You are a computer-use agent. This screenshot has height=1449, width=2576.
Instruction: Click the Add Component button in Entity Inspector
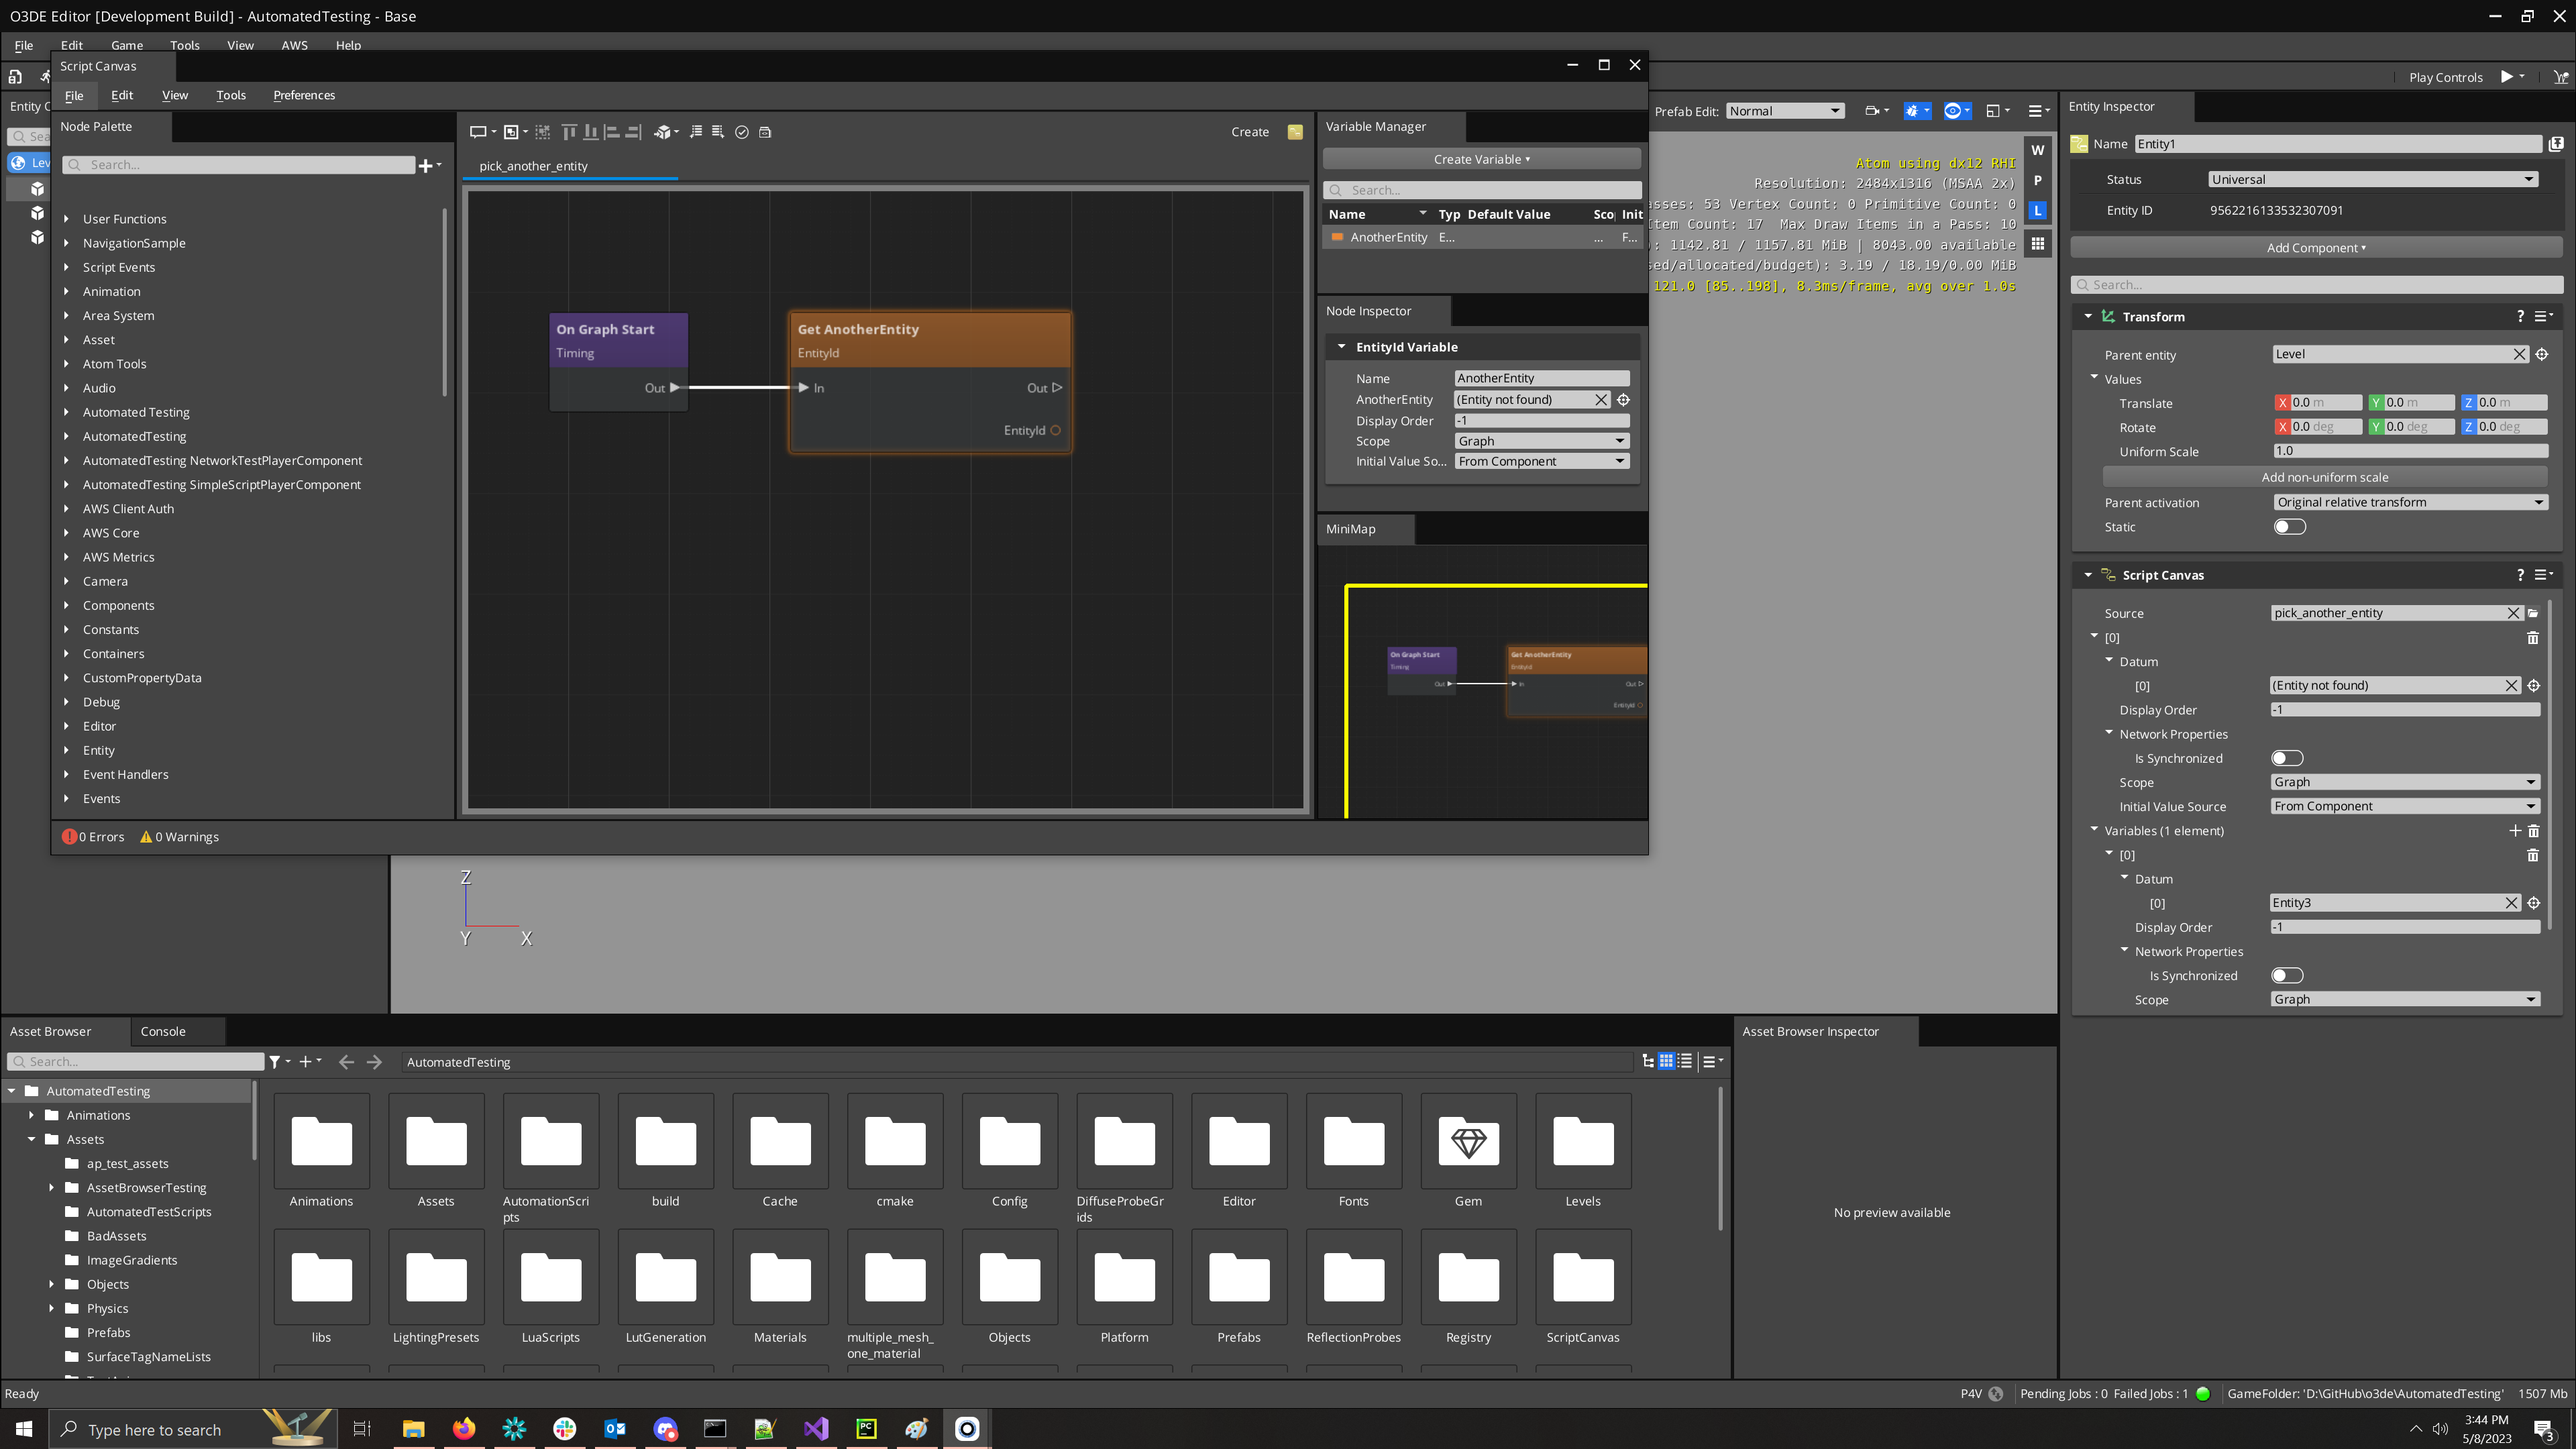tap(2316, 247)
